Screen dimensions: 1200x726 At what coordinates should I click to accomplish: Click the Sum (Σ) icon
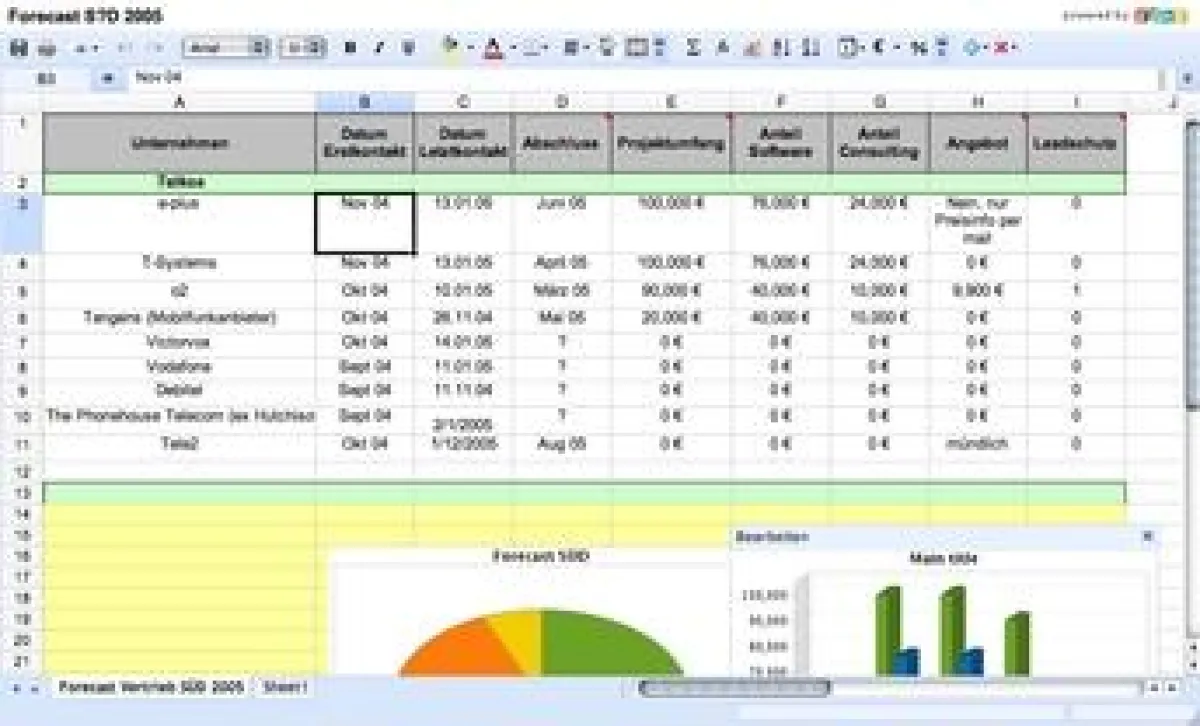click(693, 46)
